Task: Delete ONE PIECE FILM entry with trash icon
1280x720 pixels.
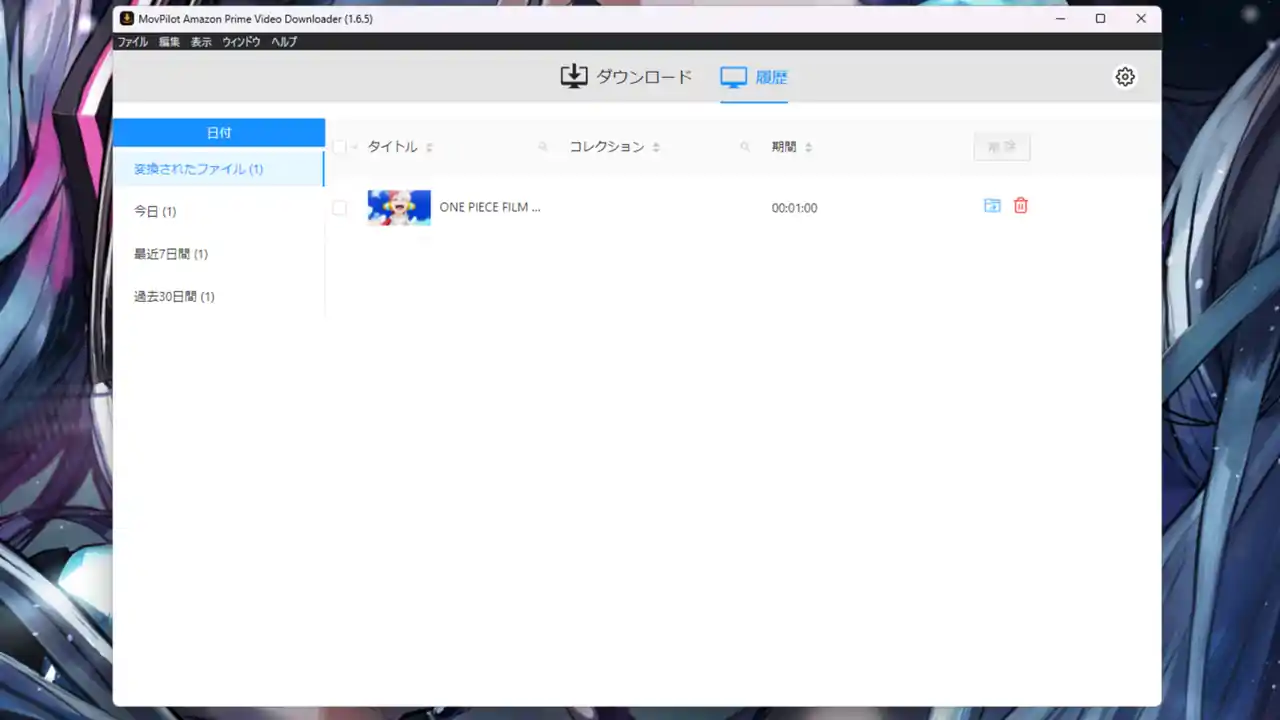Action: [x=1021, y=206]
